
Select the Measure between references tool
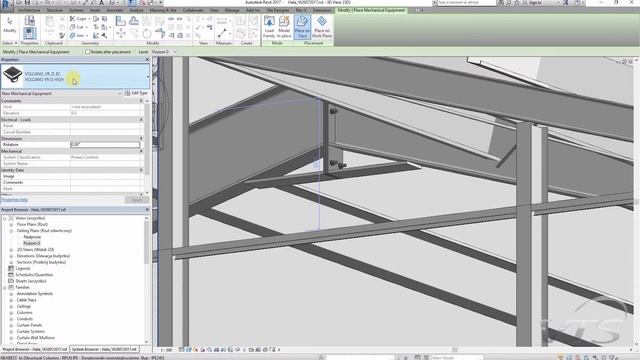(x=222, y=33)
